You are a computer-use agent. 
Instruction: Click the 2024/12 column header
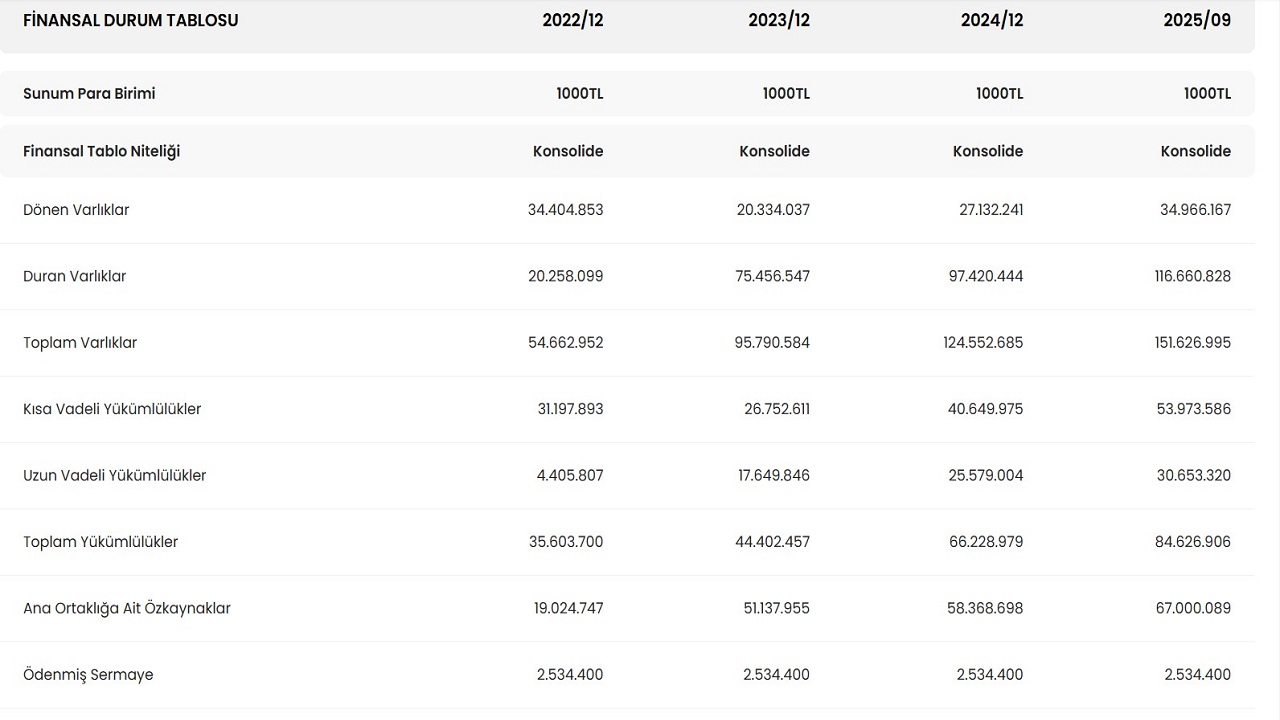tap(992, 20)
